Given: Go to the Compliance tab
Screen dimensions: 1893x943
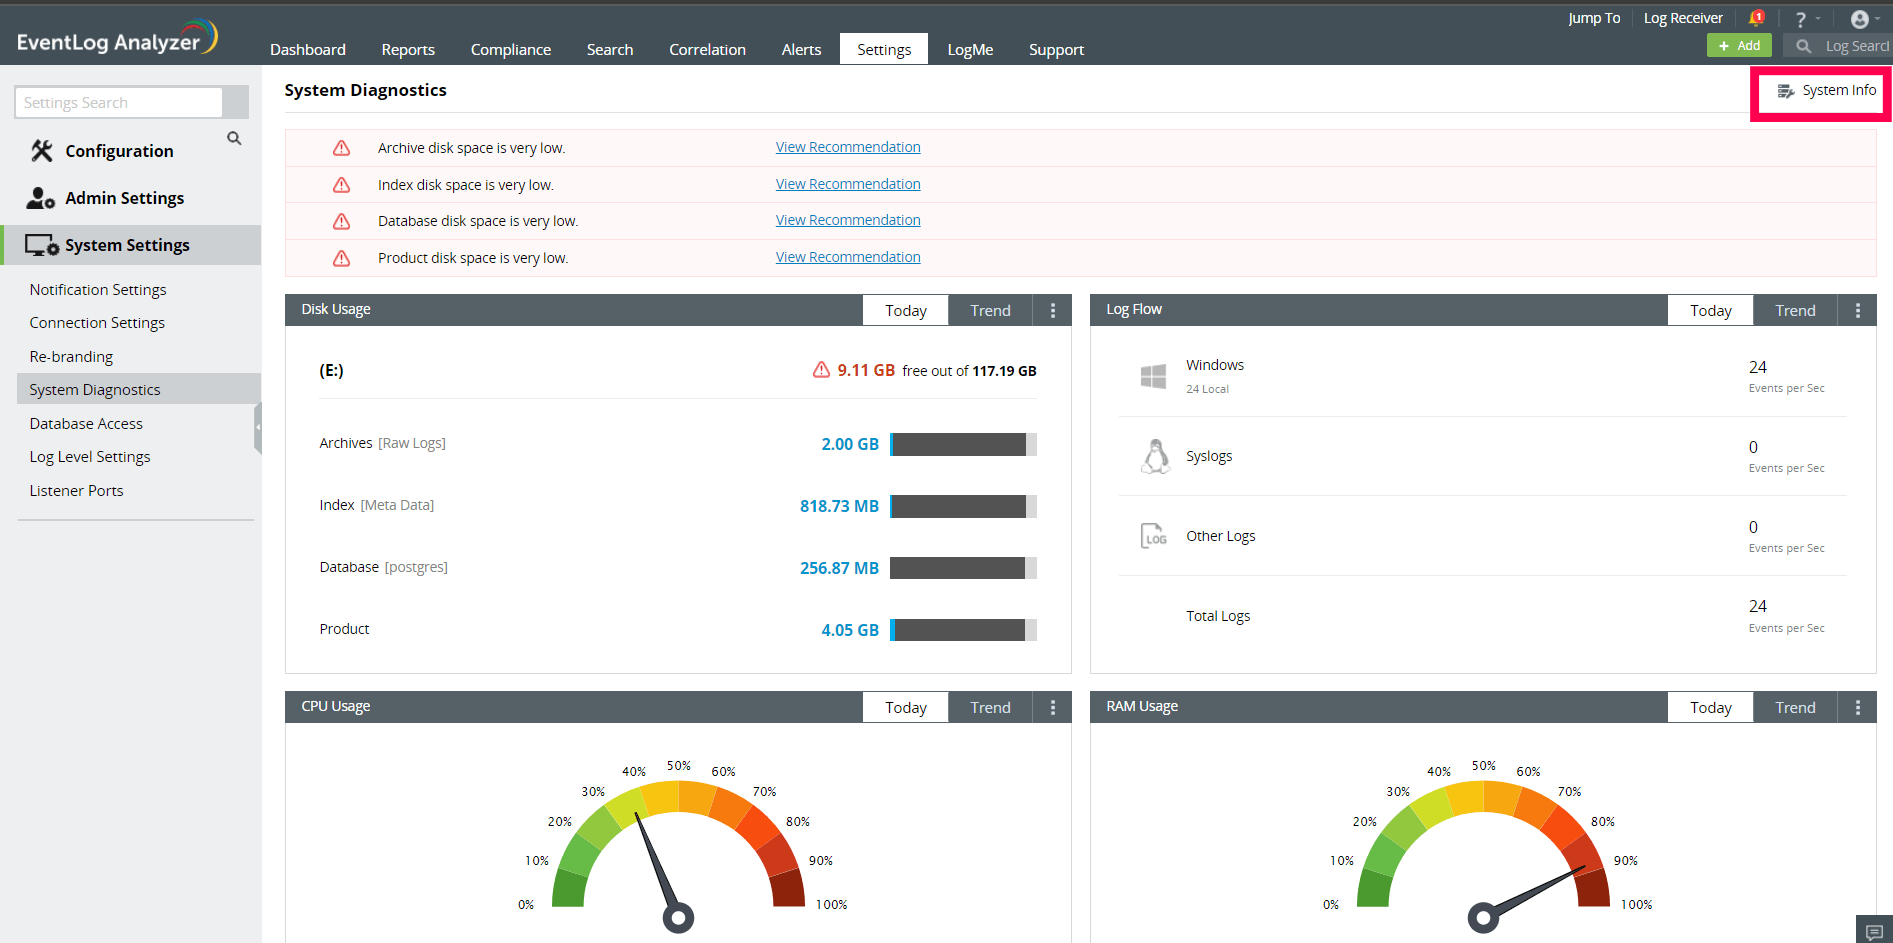Looking at the screenshot, I should click(511, 50).
